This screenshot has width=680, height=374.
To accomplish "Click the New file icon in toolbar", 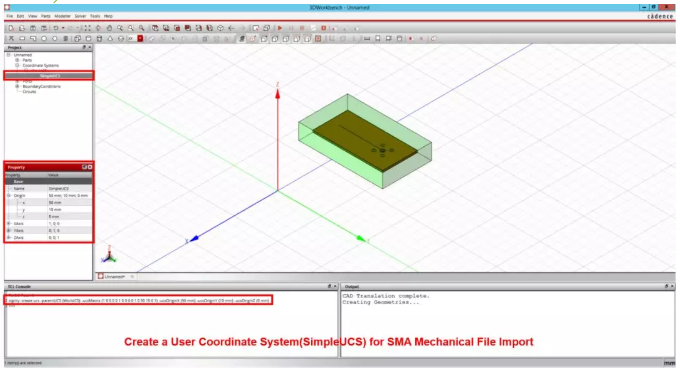I will (x=11, y=28).
